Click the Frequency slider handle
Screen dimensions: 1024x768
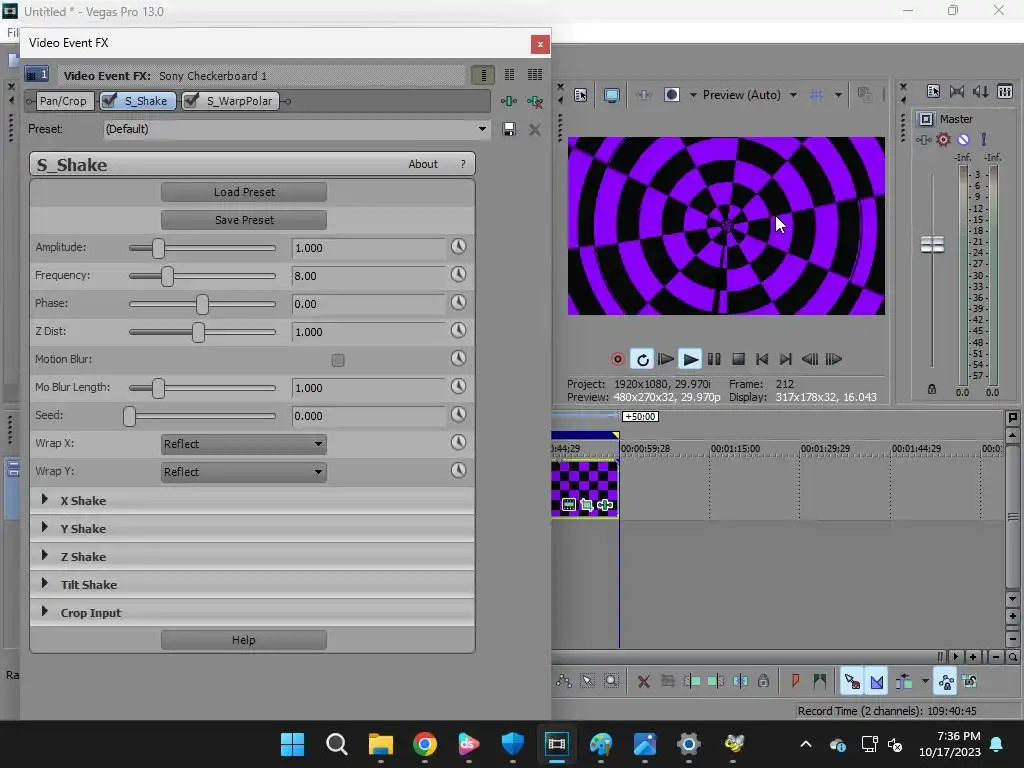167,276
